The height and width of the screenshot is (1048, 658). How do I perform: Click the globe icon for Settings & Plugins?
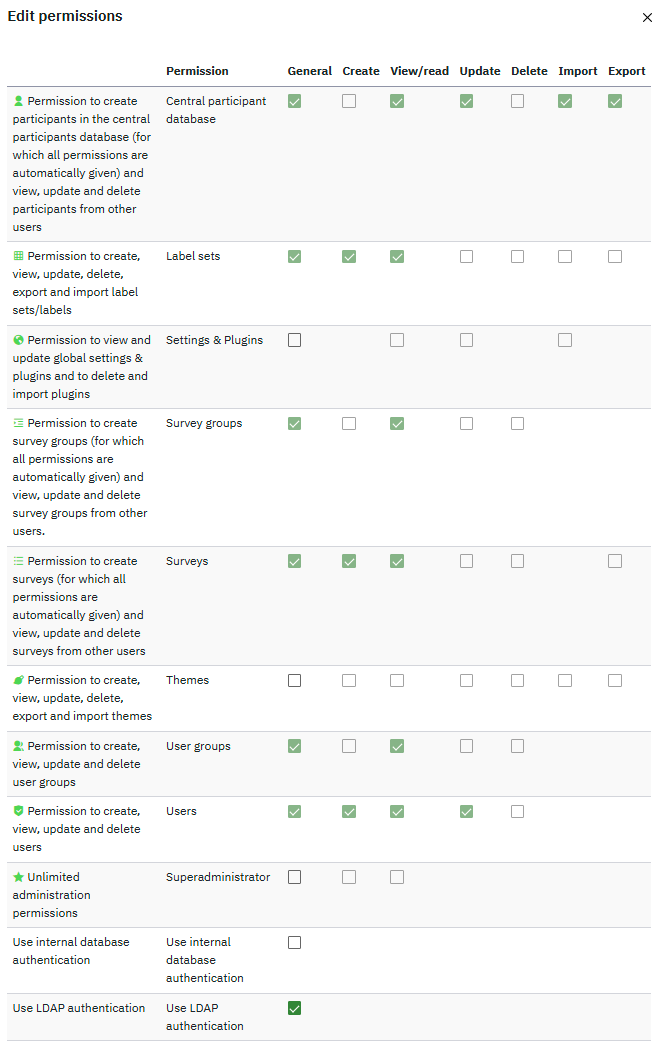pyautogui.click(x=18, y=340)
